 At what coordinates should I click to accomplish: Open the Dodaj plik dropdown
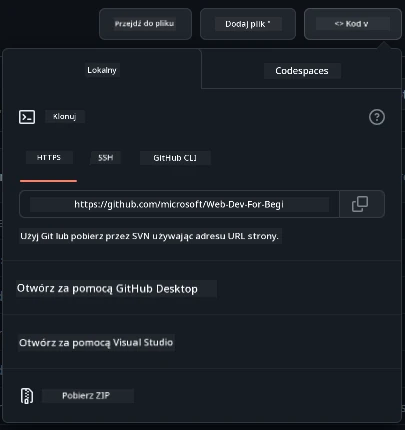pyautogui.click(x=248, y=24)
